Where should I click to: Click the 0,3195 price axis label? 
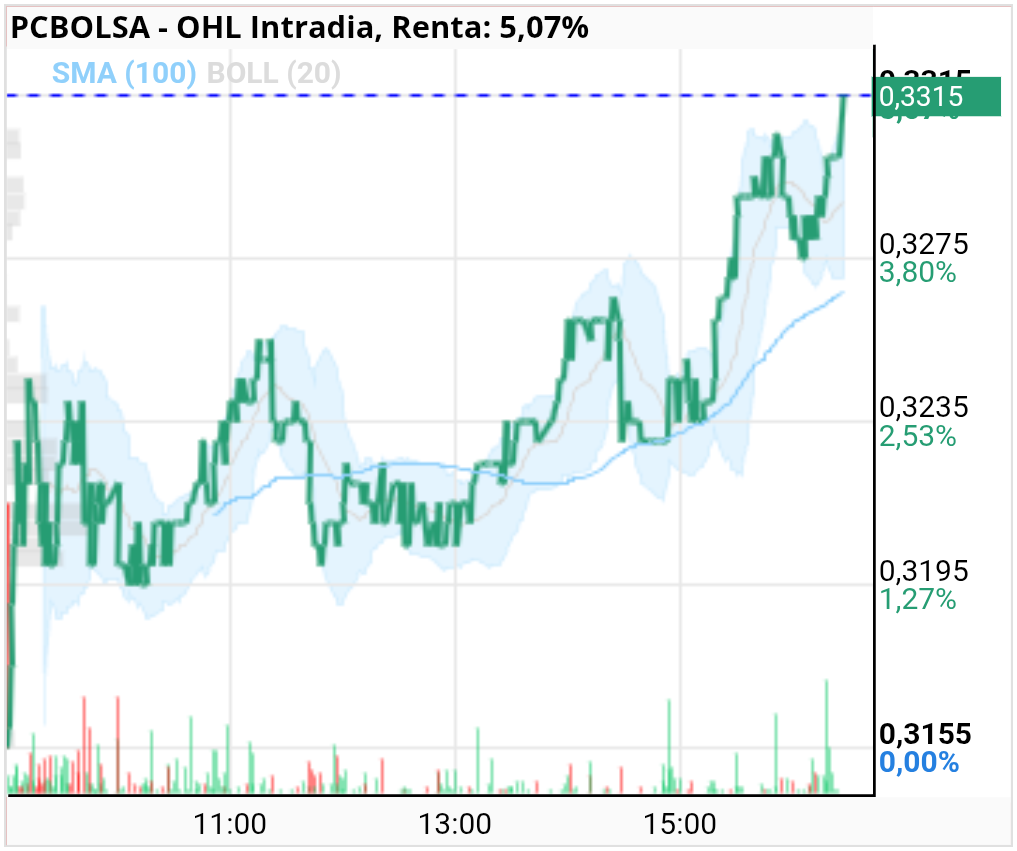tap(924, 571)
